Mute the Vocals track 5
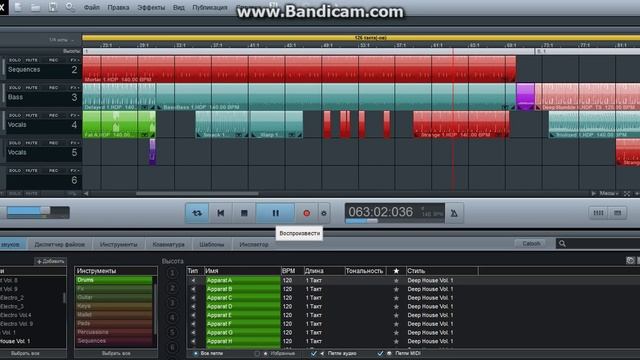Viewport: 640px width, 360px height. click(31, 143)
